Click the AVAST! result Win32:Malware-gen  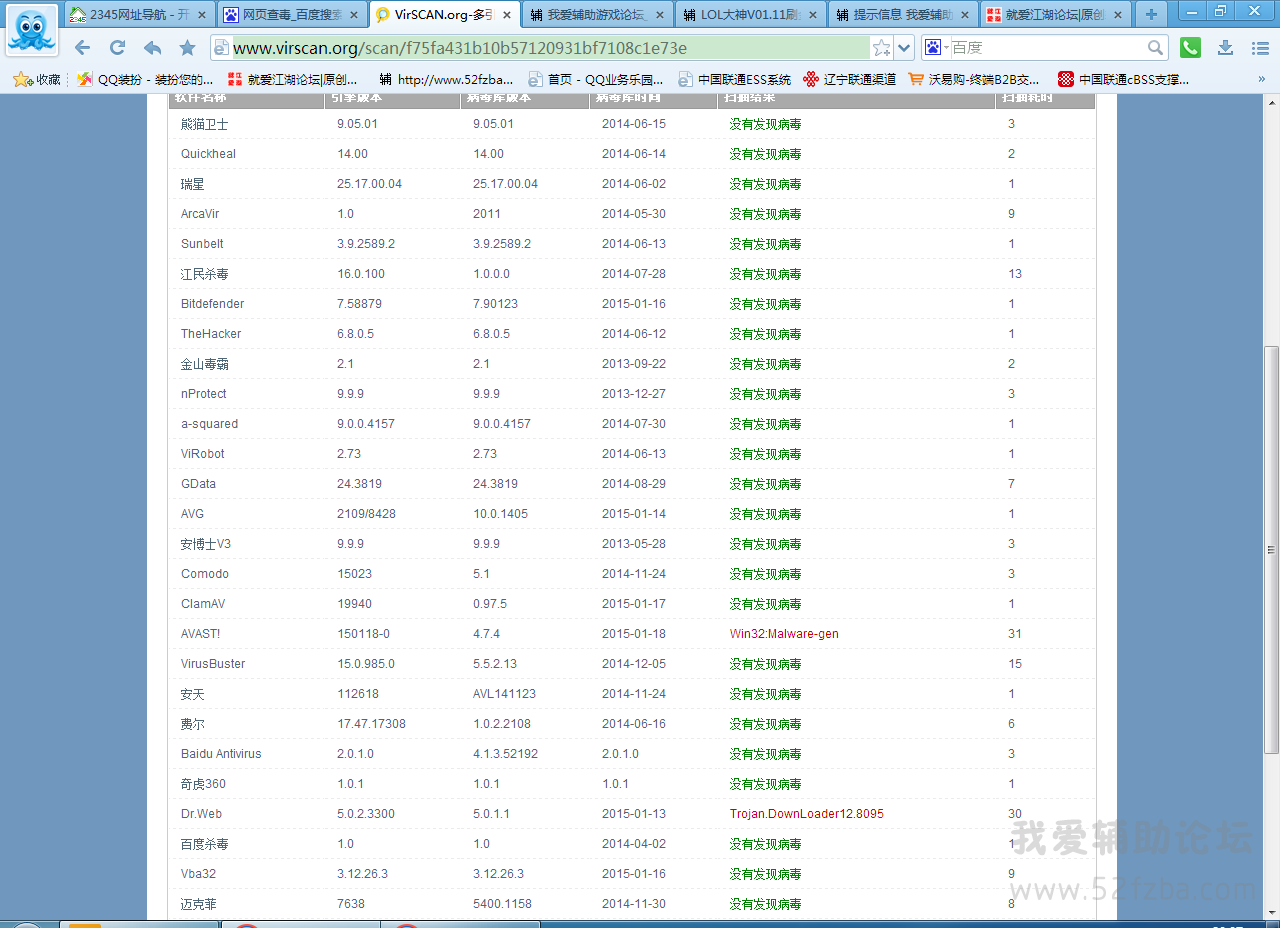click(x=784, y=634)
